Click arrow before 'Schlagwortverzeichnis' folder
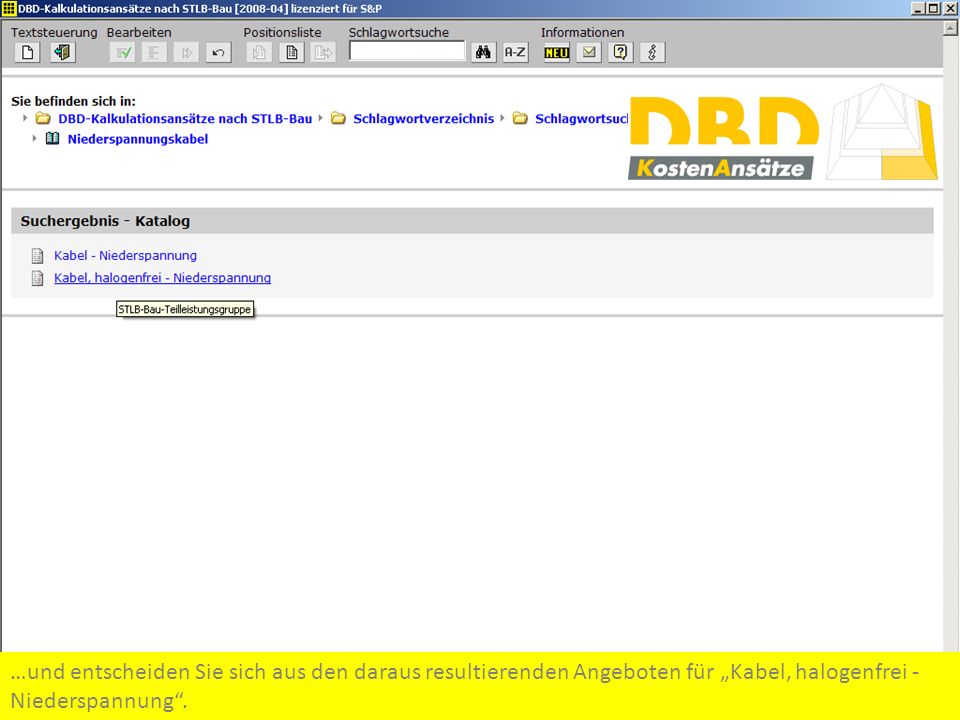Viewport: 960px width, 720px height. [x=320, y=118]
